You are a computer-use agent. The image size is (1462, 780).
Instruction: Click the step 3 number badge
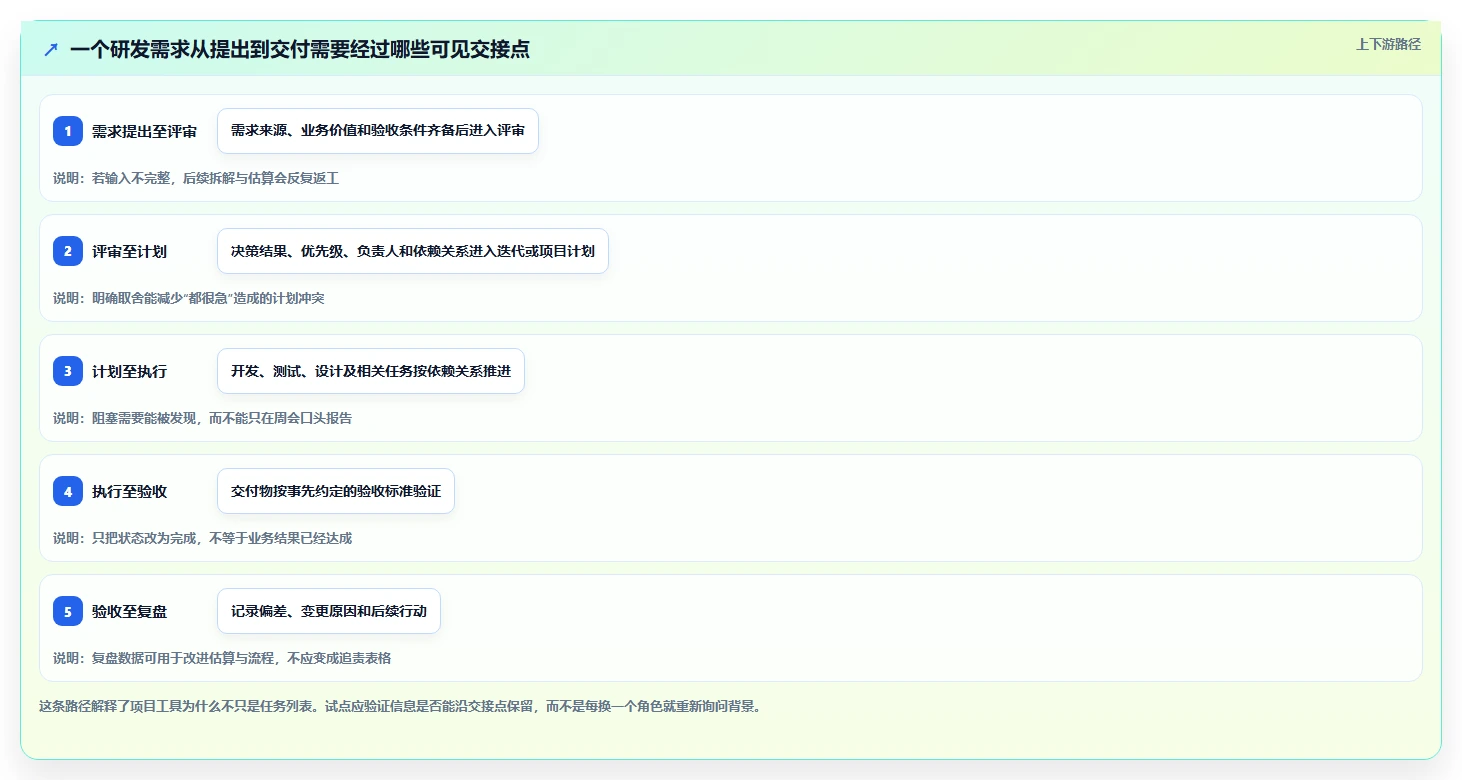coord(68,371)
